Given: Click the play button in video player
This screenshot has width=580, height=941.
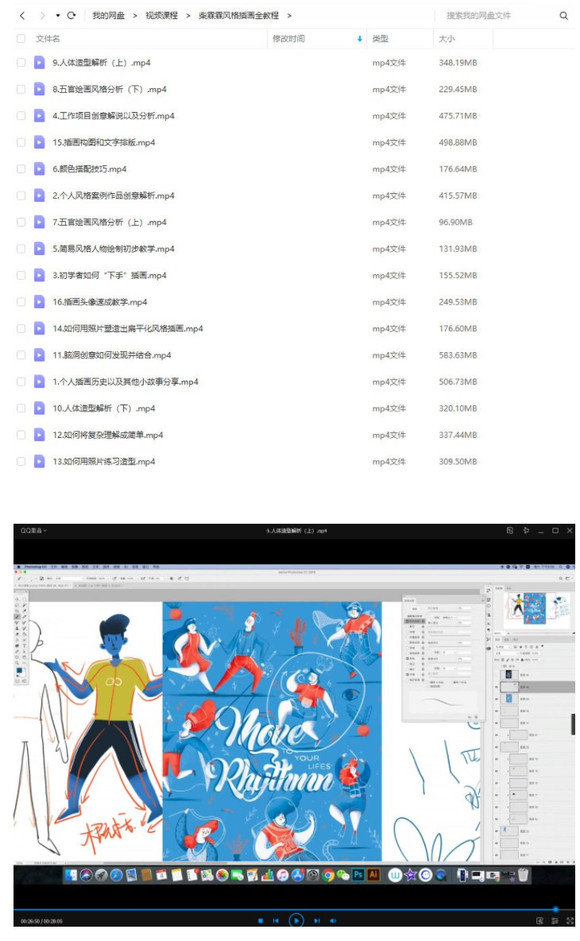Looking at the screenshot, I should click(296, 920).
